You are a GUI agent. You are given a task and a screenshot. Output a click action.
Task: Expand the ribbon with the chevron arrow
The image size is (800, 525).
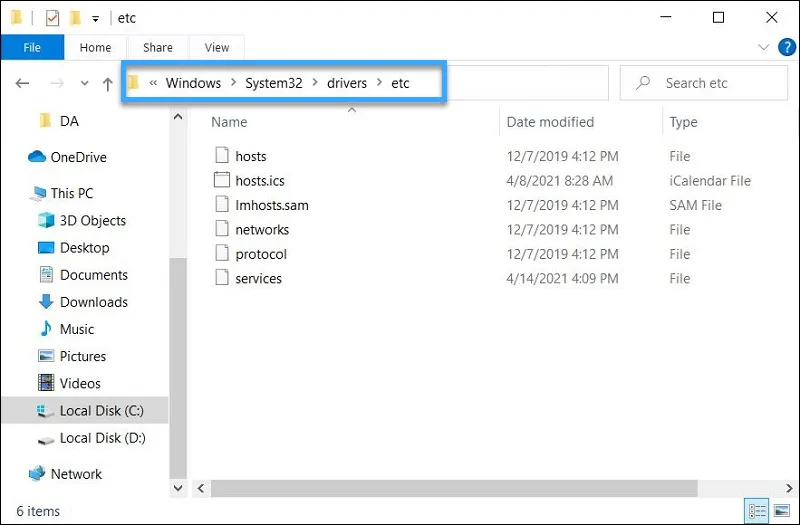click(x=763, y=47)
